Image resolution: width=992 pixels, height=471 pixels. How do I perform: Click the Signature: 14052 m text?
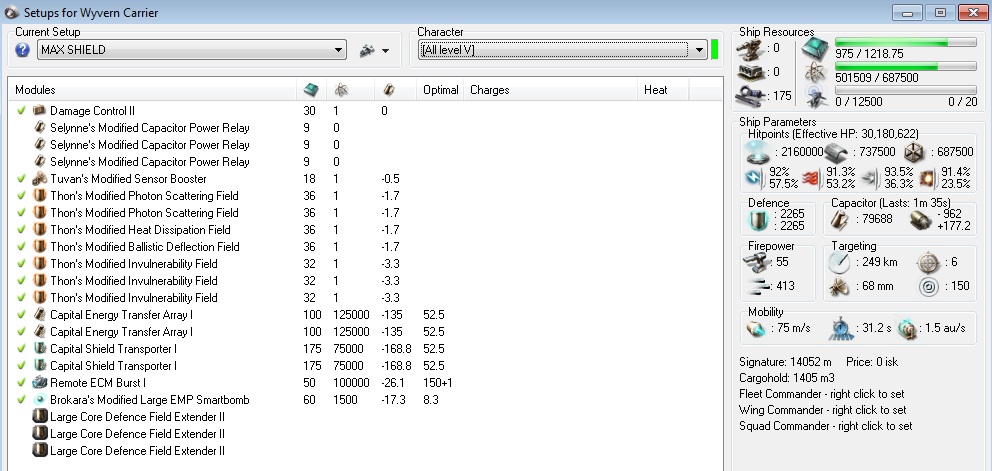(785, 362)
